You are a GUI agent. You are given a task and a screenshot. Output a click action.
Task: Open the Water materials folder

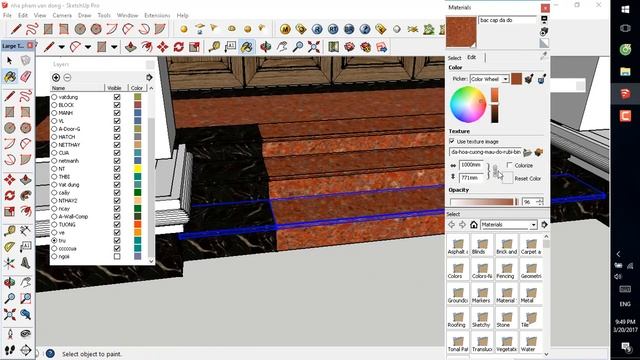pos(530,343)
